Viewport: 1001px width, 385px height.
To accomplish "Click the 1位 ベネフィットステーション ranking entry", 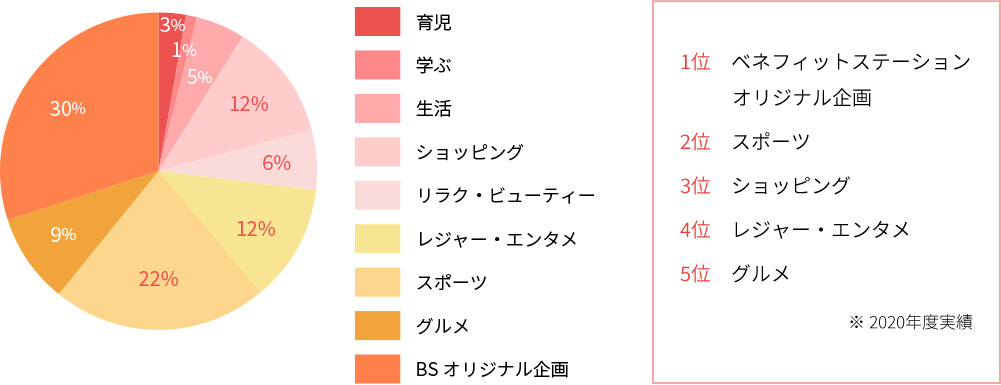I will 825,80.
